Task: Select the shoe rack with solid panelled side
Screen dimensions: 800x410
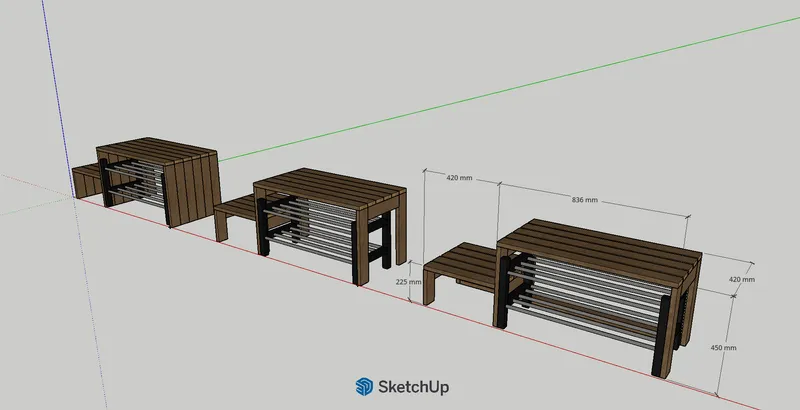Action: 158,180
